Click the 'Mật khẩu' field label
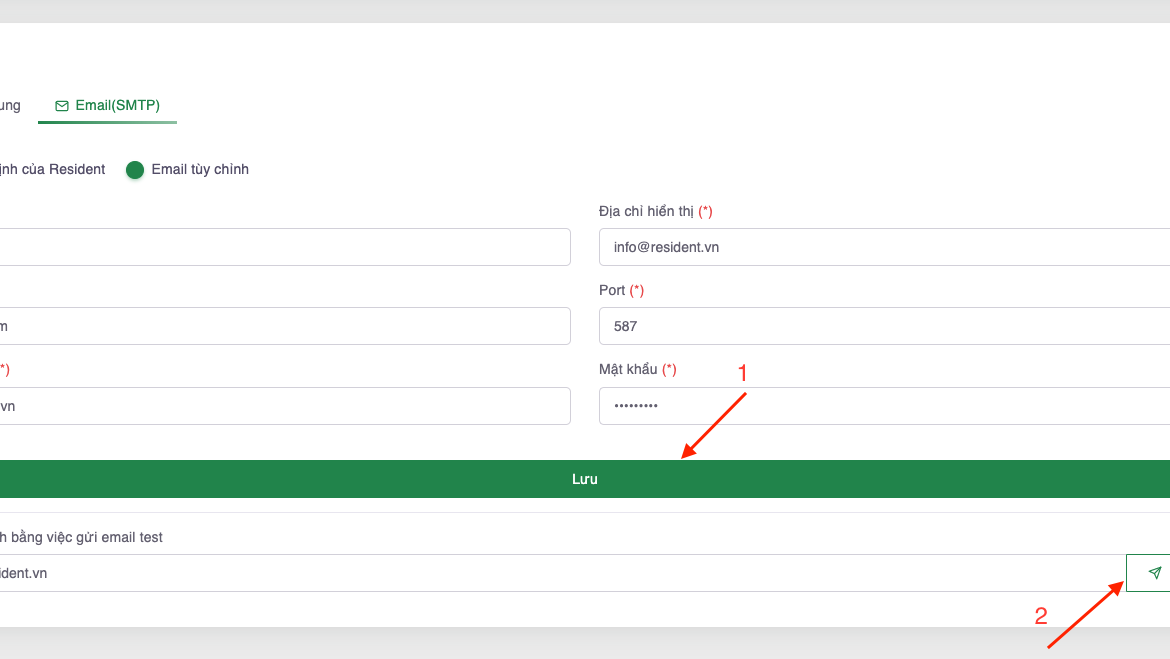The width and height of the screenshot is (1170, 659). 628,370
